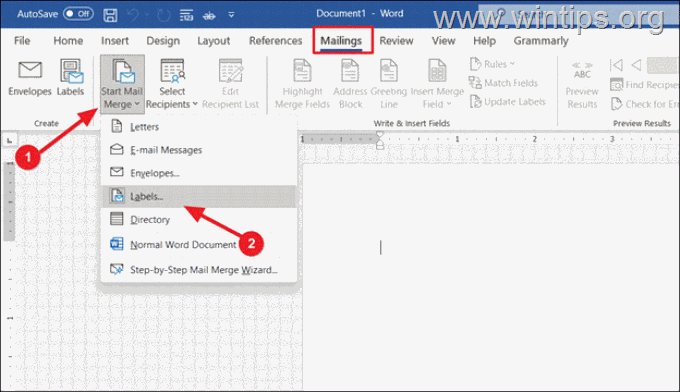Click the Undo arrow icon

point(133,15)
